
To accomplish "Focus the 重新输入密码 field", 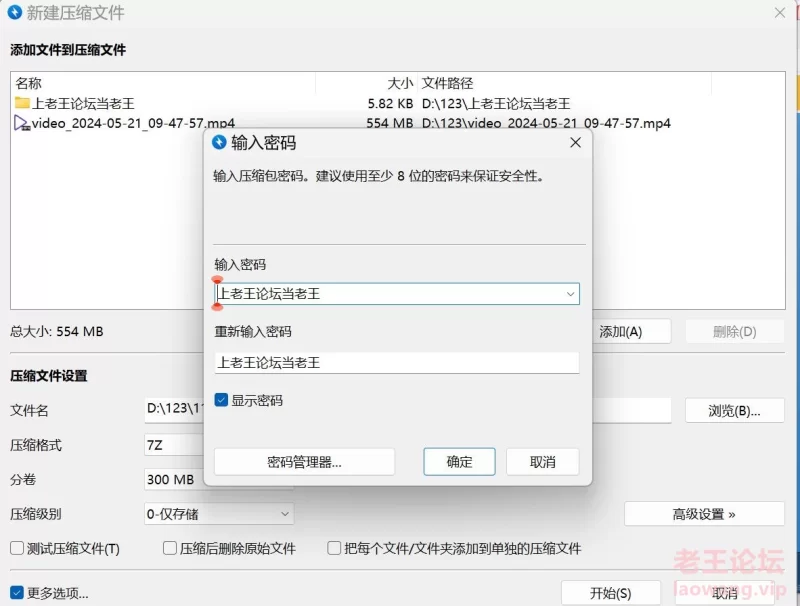I will (x=396, y=363).
